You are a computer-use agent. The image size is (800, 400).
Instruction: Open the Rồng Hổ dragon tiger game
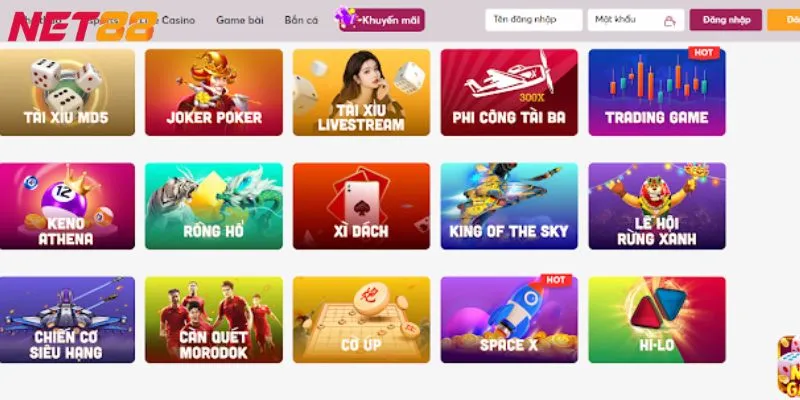(x=214, y=206)
